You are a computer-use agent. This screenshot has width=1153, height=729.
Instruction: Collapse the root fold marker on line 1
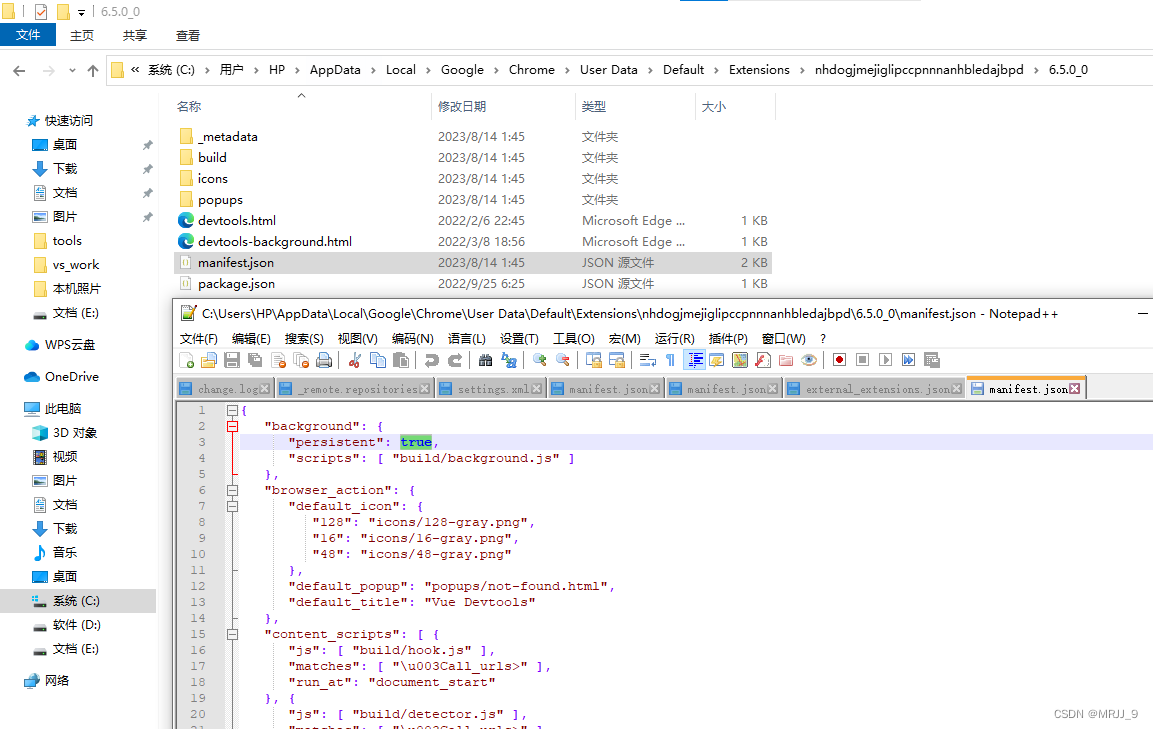[232, 410]
